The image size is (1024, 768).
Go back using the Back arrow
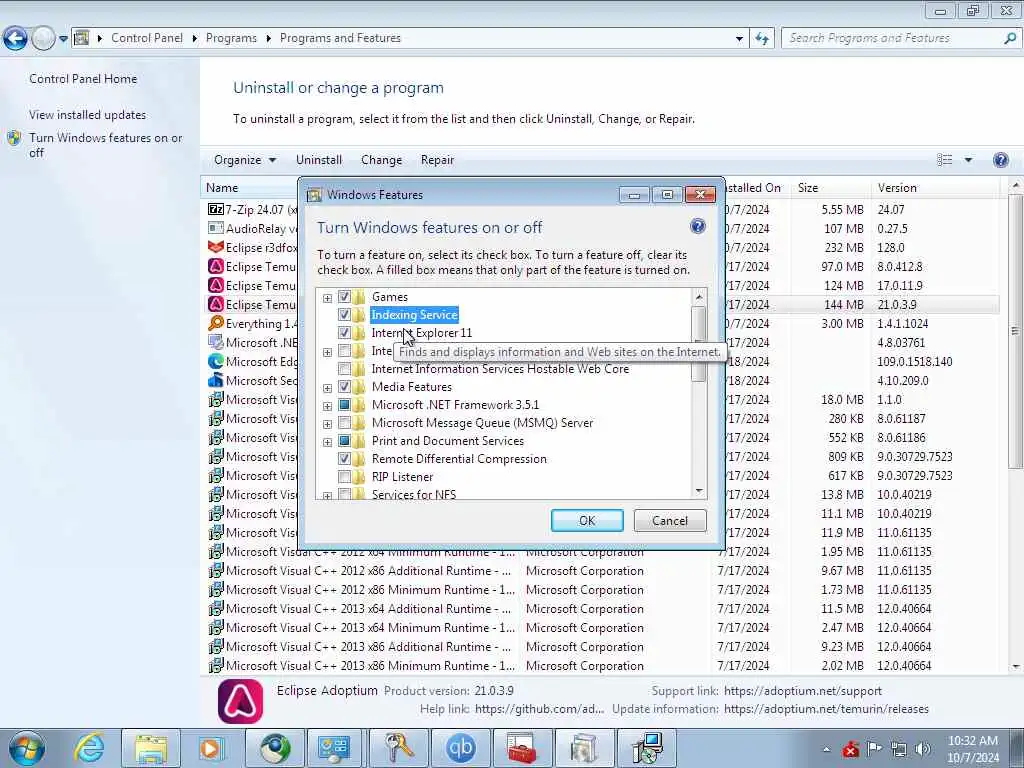15,39
